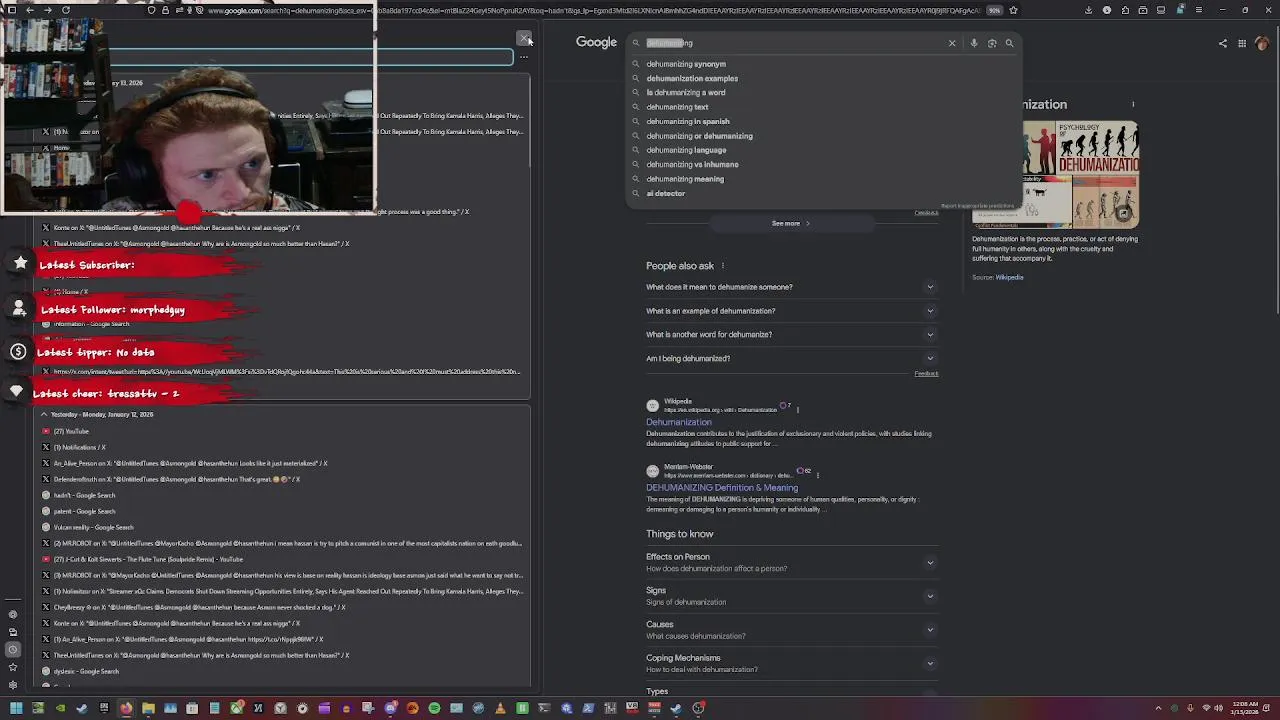Image resolution: width=1280 pixels, height=720 pixels.
Task: Open Wikipedia result three-dot menu
Action: click(x=798, y=409)
